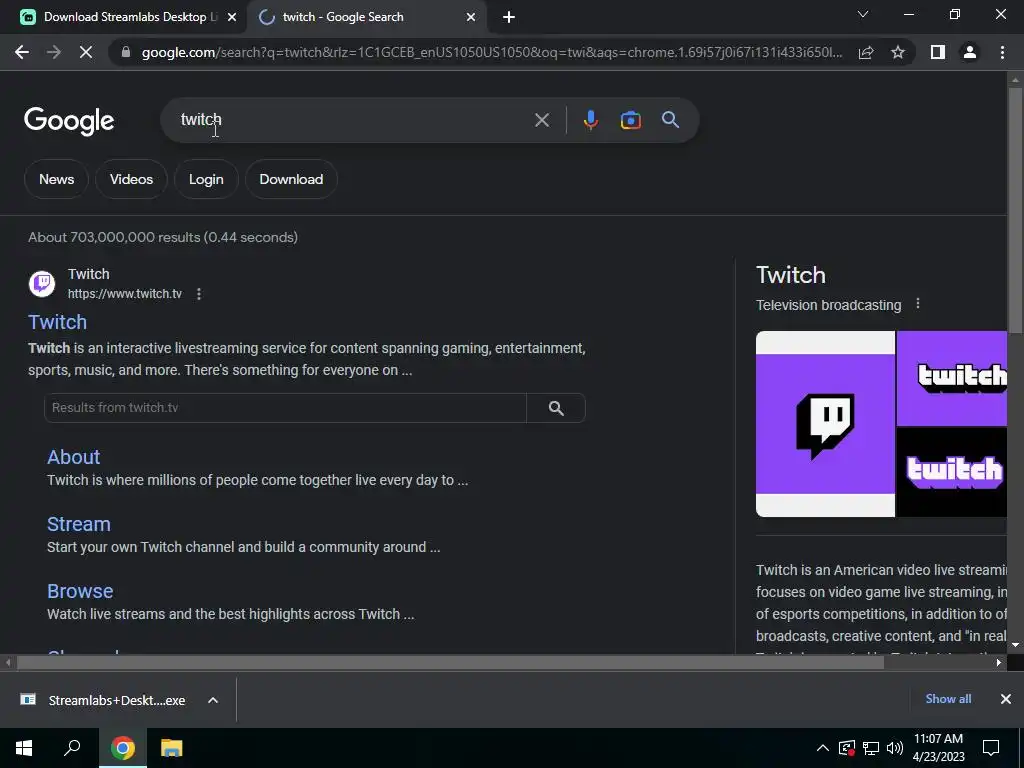Click Show all downloads

tap(948, 699)
